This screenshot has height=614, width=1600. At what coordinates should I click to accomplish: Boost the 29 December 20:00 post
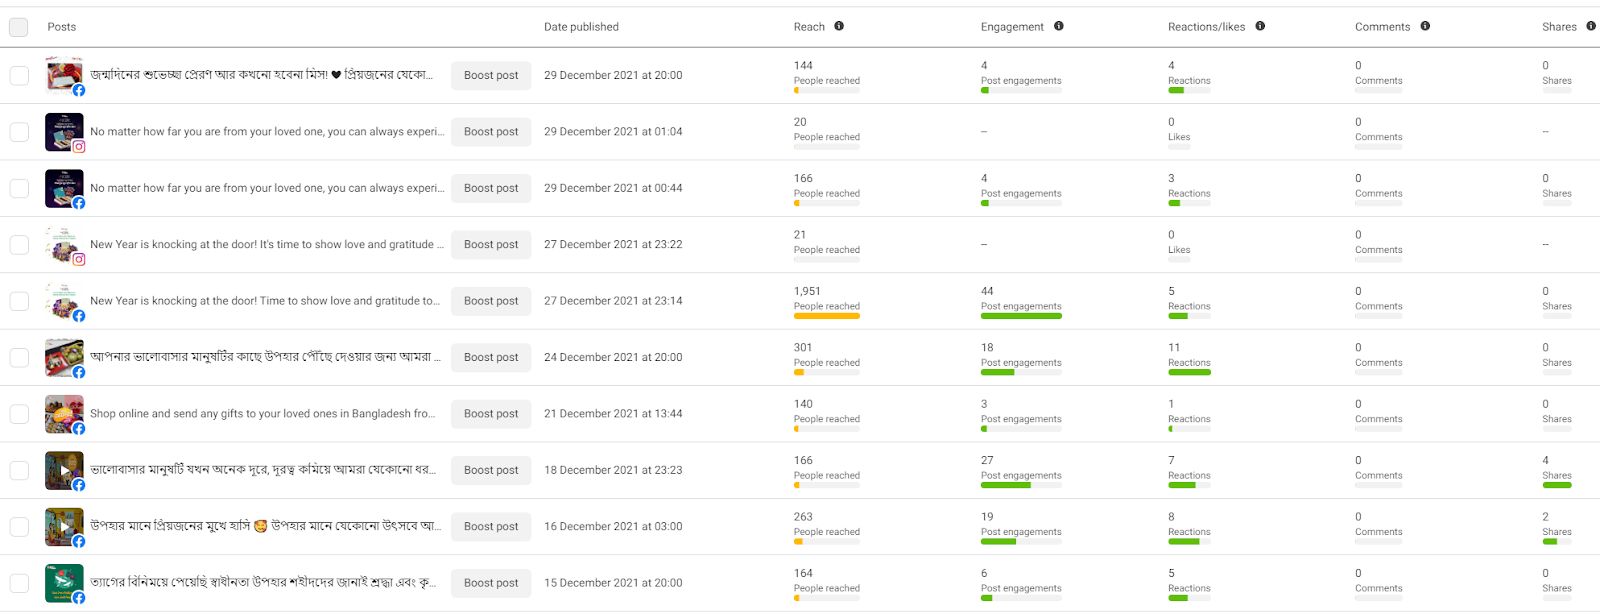tap(491, 75)
